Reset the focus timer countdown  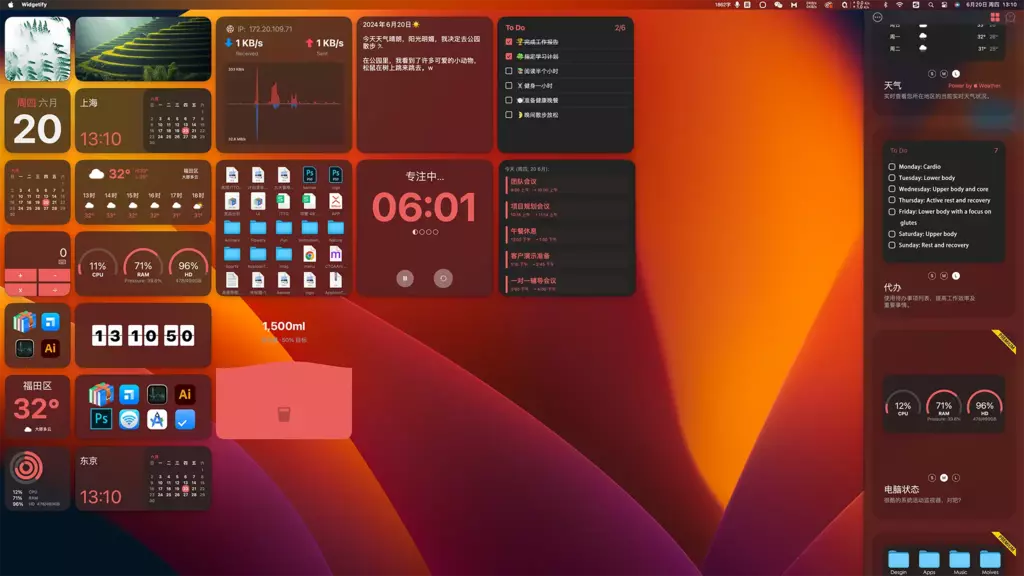click(443, 279)
